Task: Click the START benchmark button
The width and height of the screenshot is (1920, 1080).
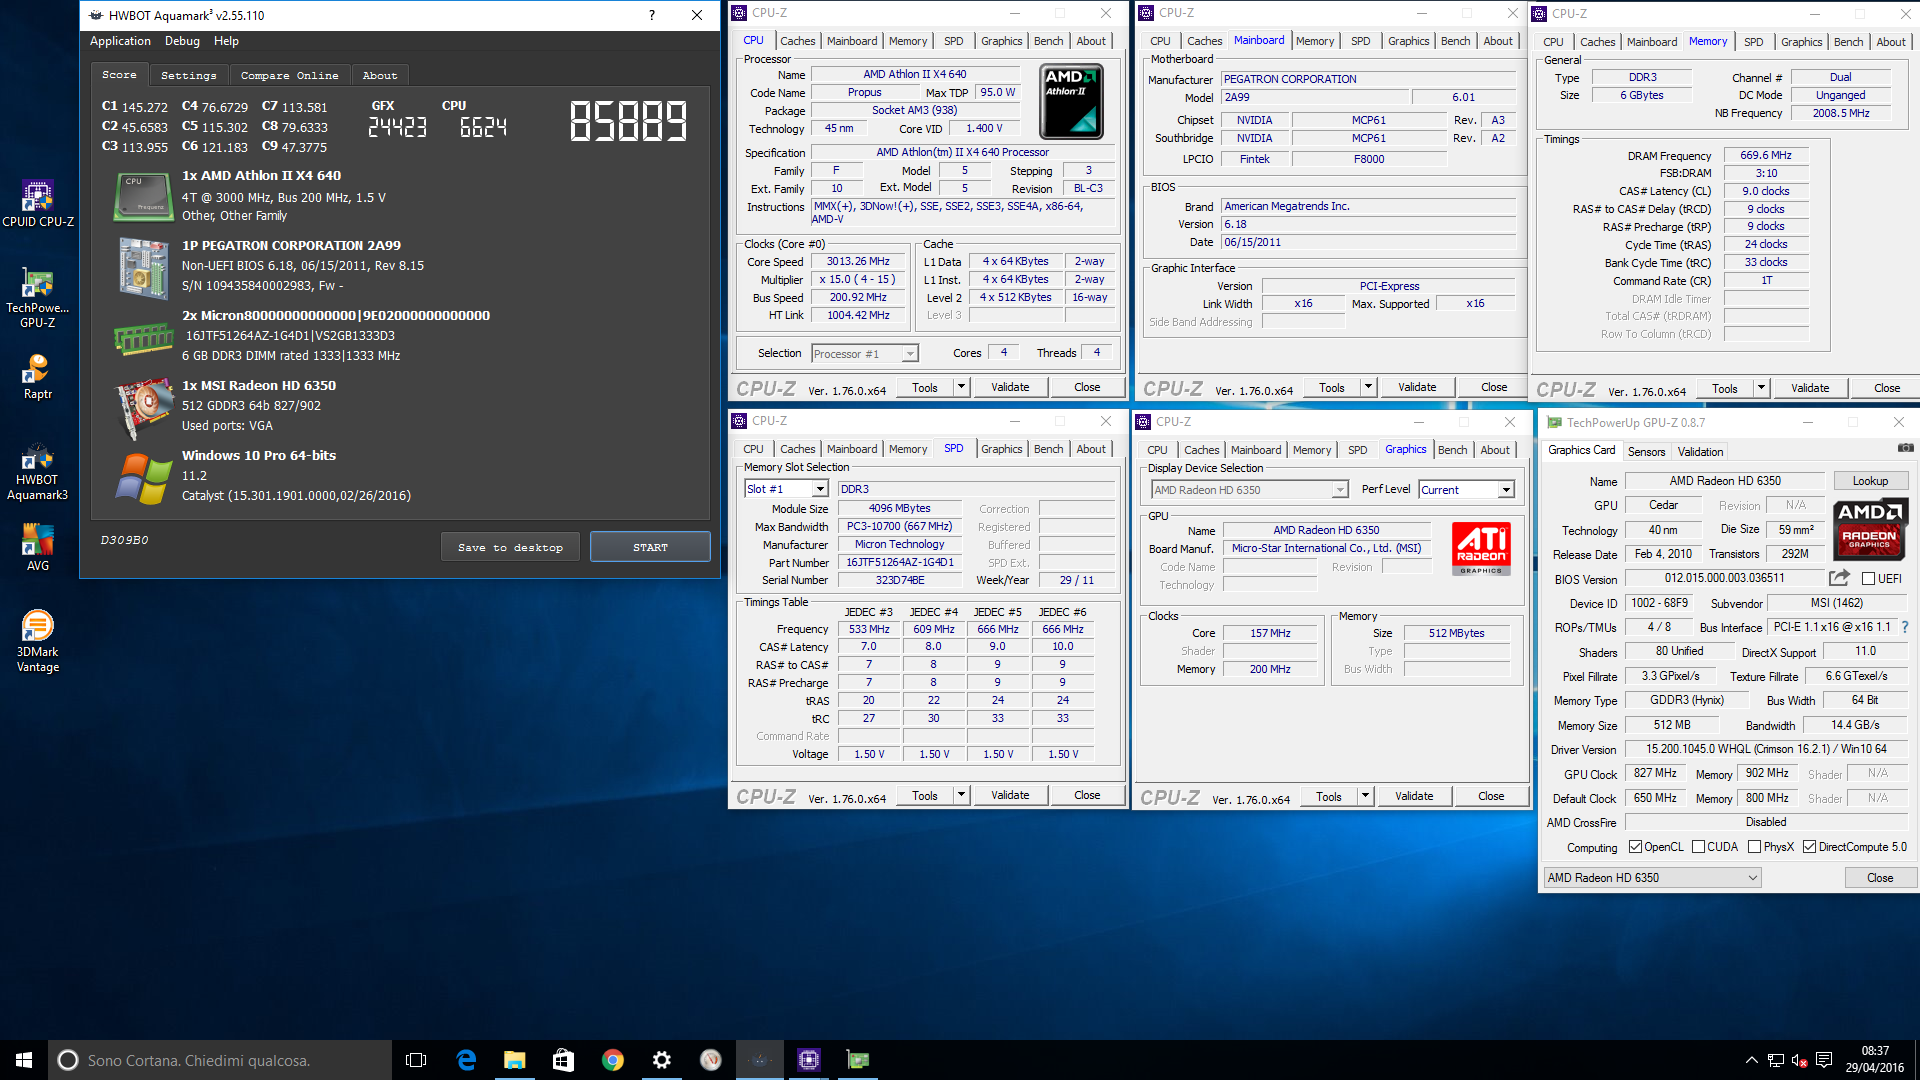Action: tap(650, 547)
